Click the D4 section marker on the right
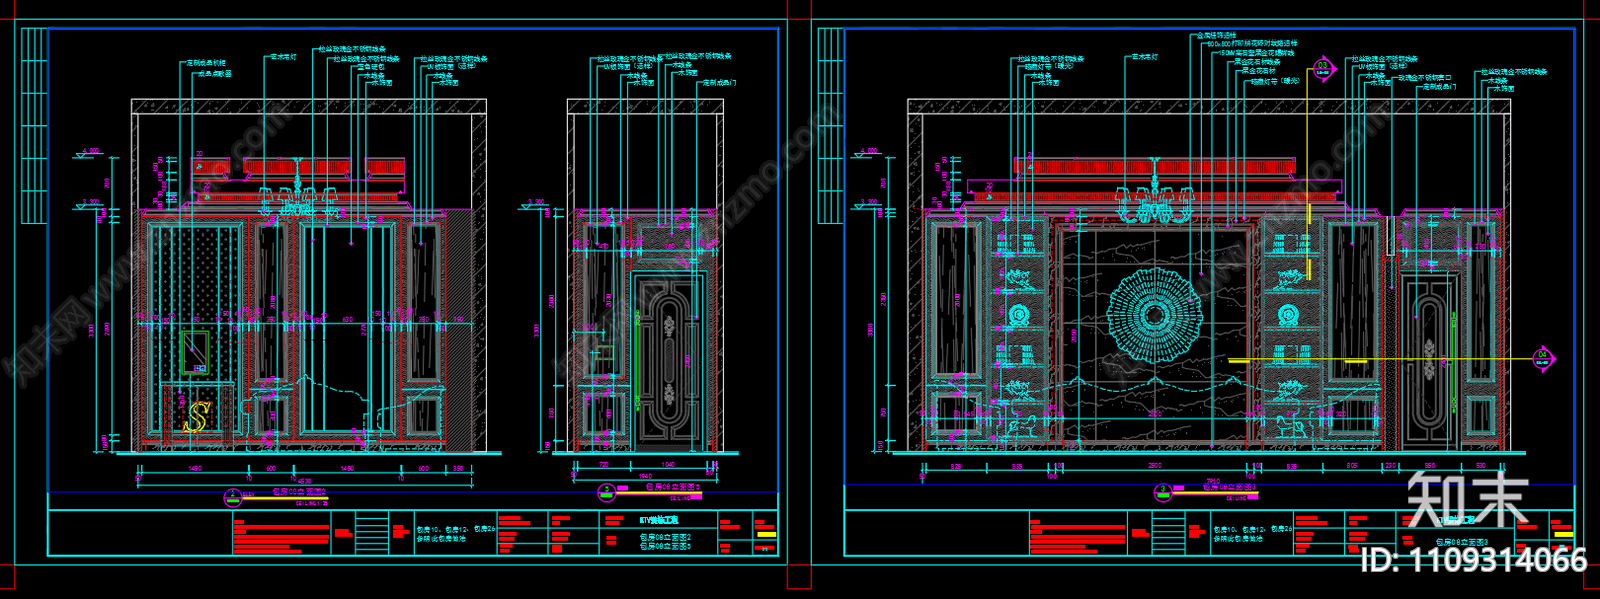Image resolution: width=1600 pixels, height=599 pixels. (1544, 358)
